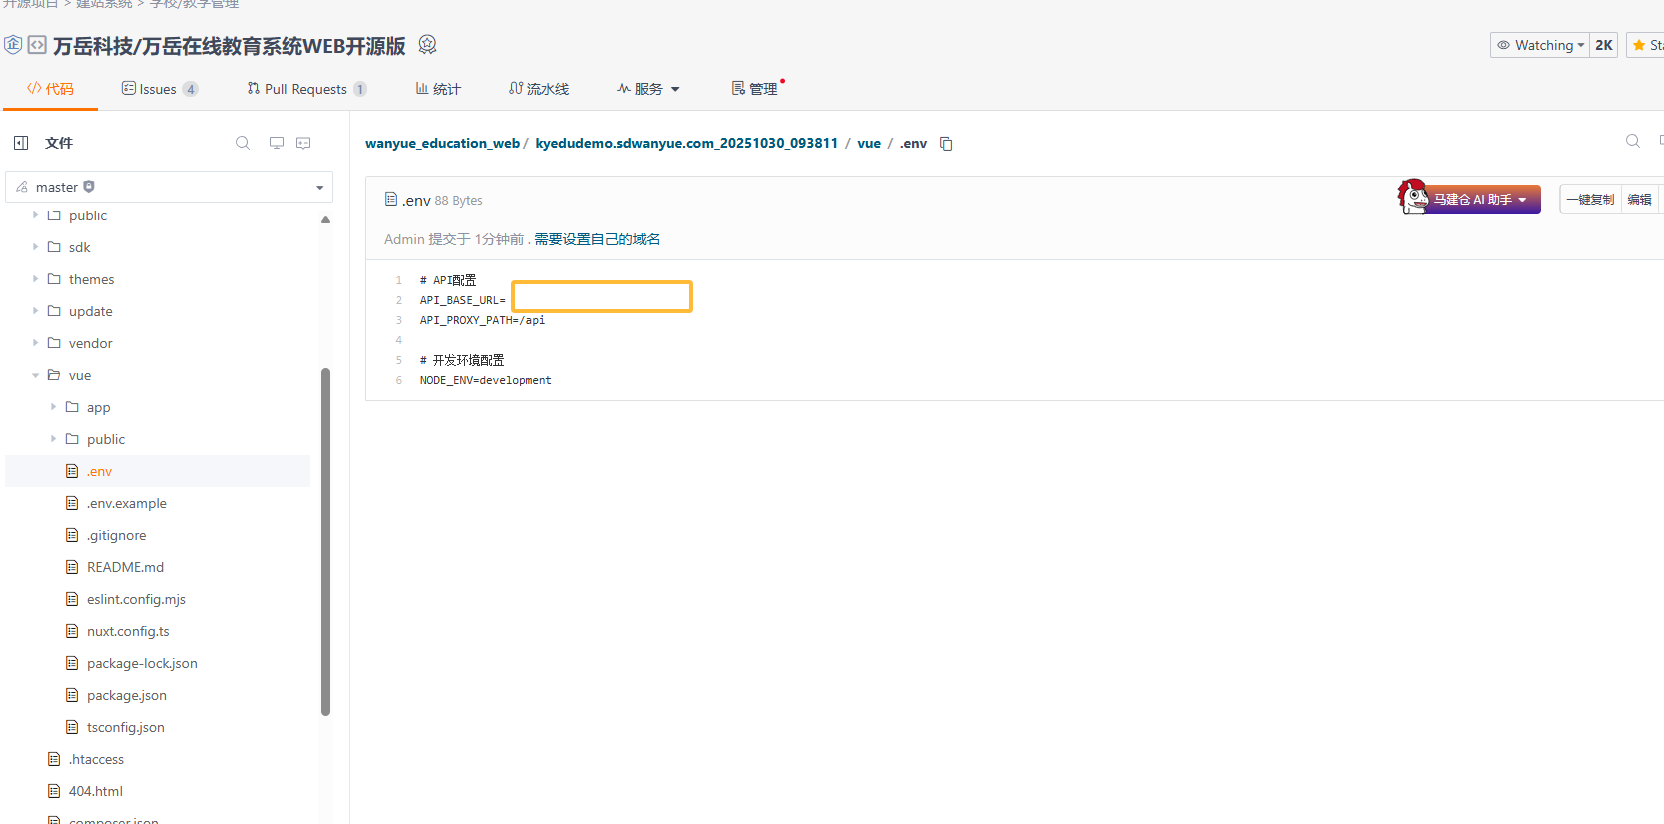Open the .gitignore file

coord(116,535)
